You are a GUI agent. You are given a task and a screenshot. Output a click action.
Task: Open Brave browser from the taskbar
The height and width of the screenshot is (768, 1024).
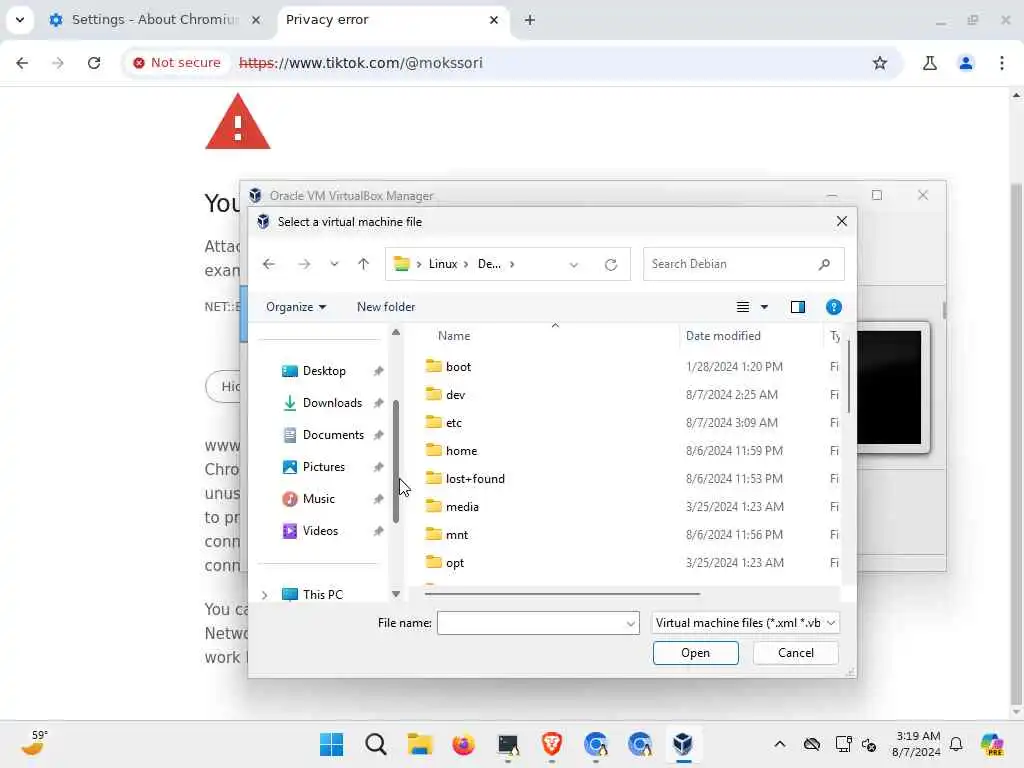552,744
